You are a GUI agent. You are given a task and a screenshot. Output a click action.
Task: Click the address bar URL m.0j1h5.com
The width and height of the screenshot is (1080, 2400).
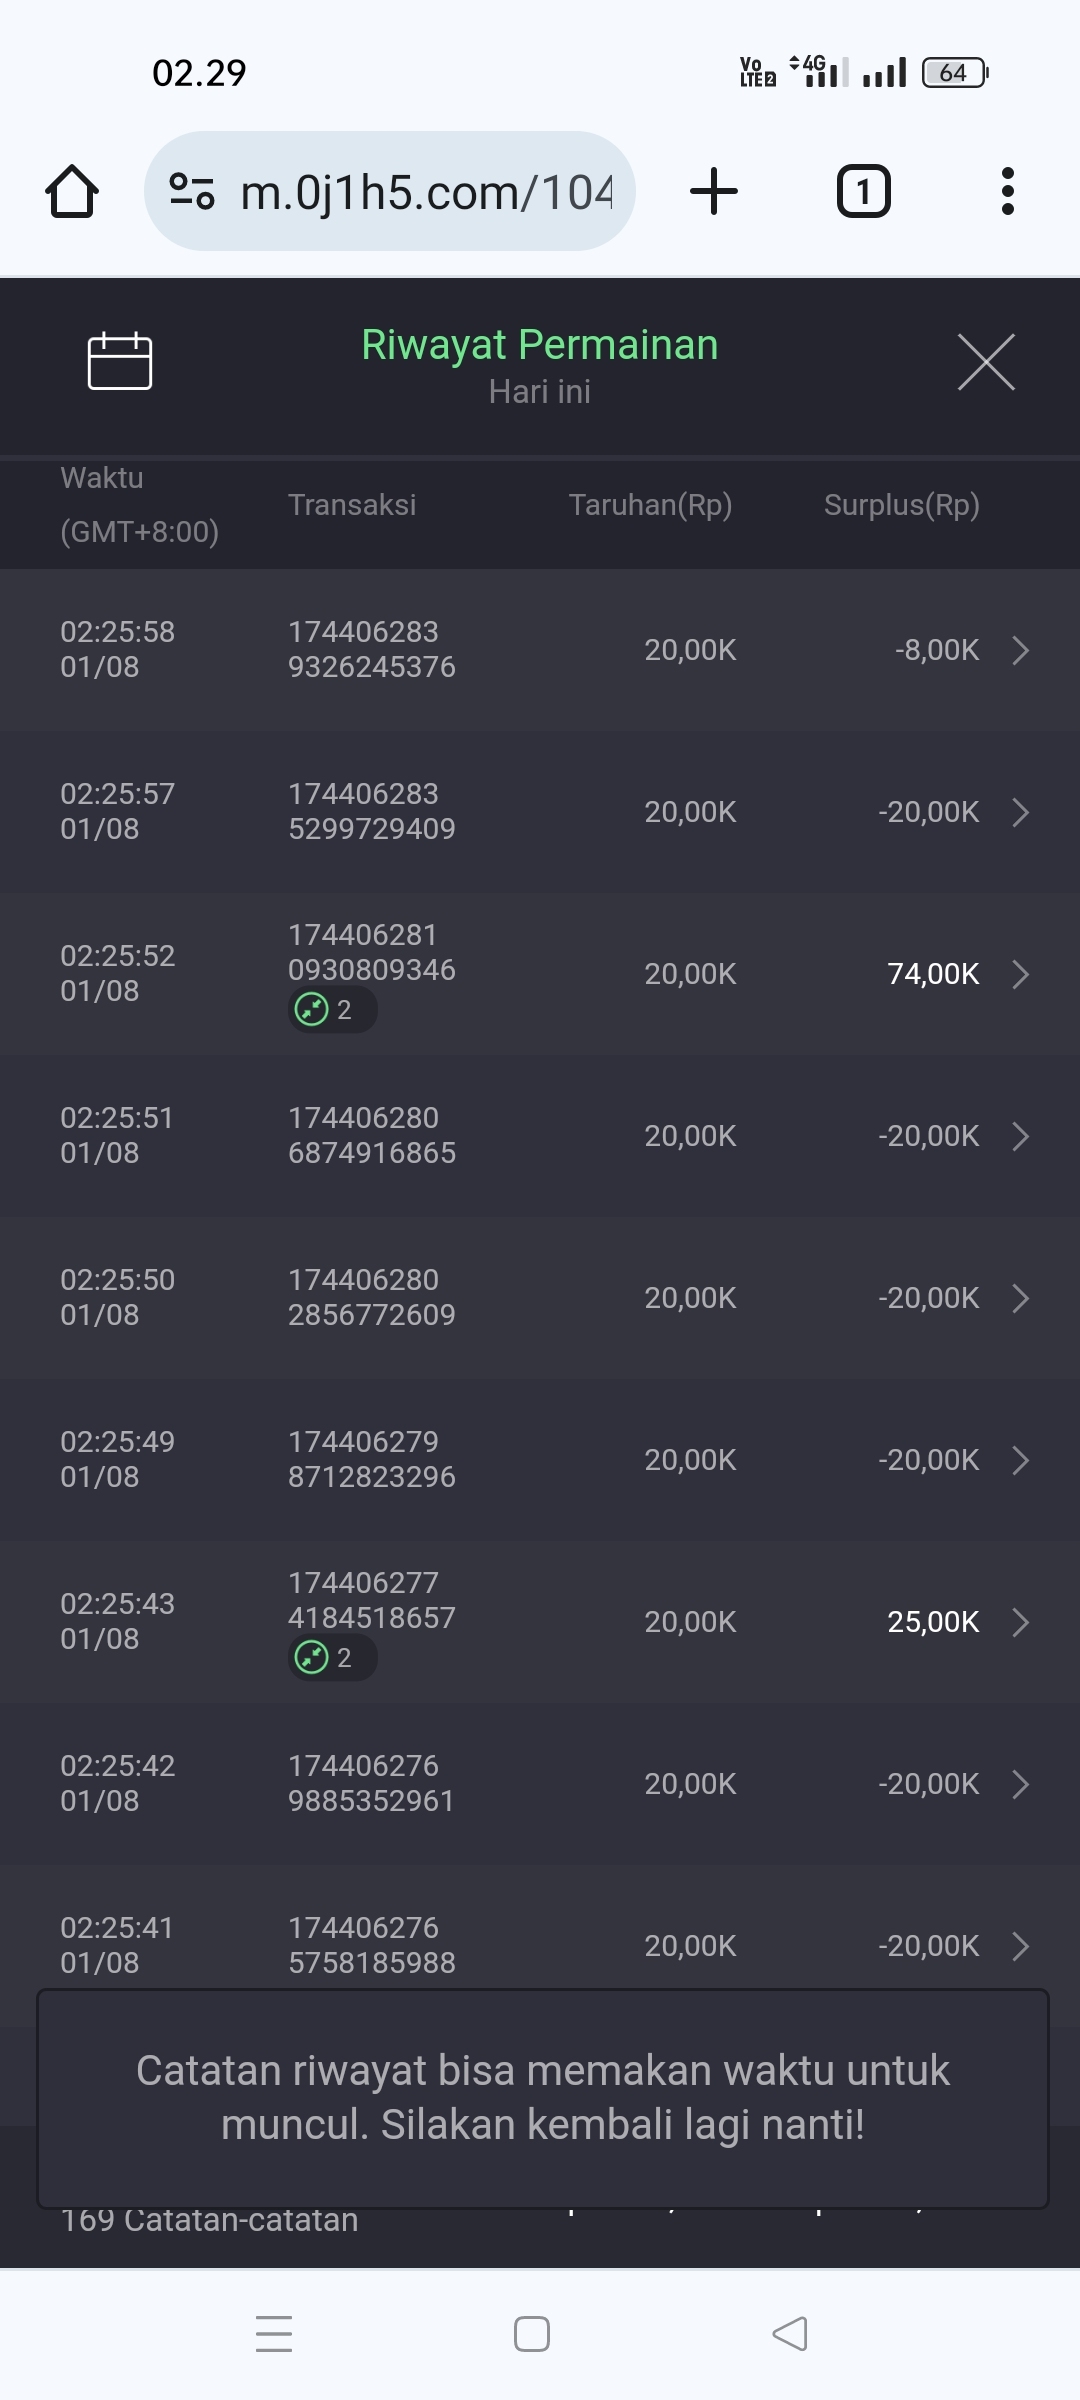click(426, 192)
